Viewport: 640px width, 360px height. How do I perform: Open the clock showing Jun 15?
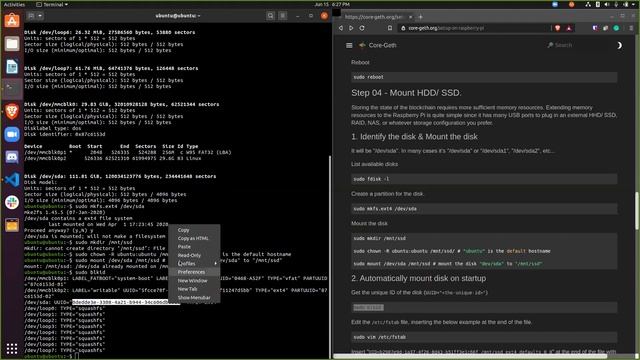click(x=332, y=4)
